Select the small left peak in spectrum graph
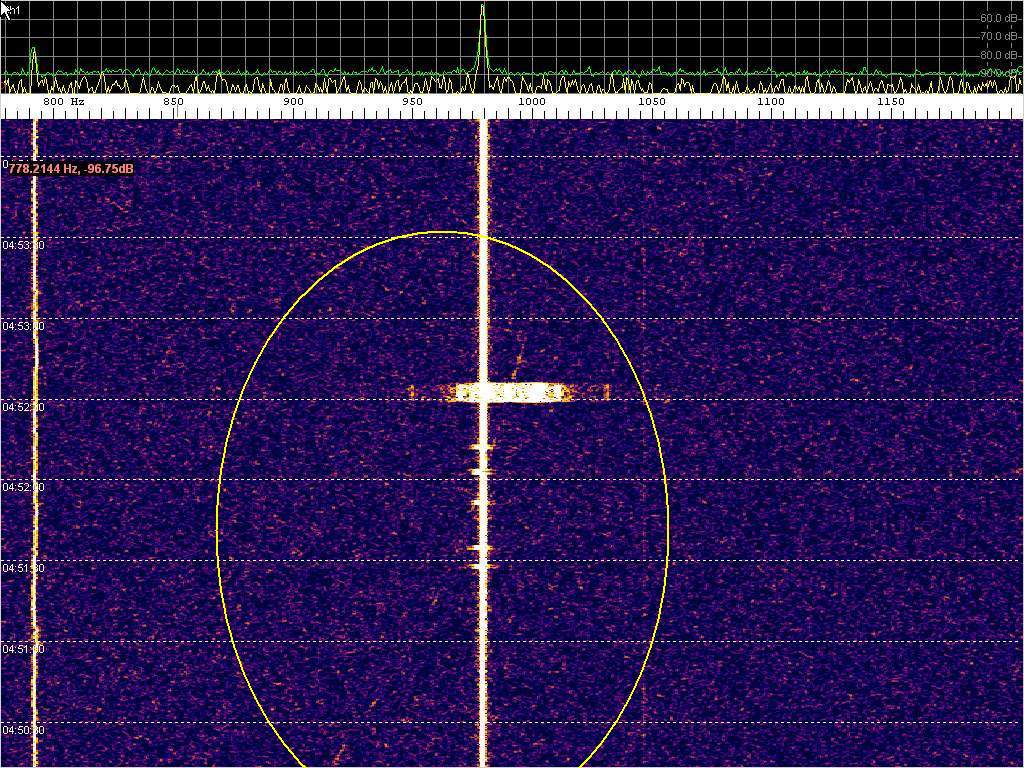Screen dimensions: 1024x768 coord(33,52)
